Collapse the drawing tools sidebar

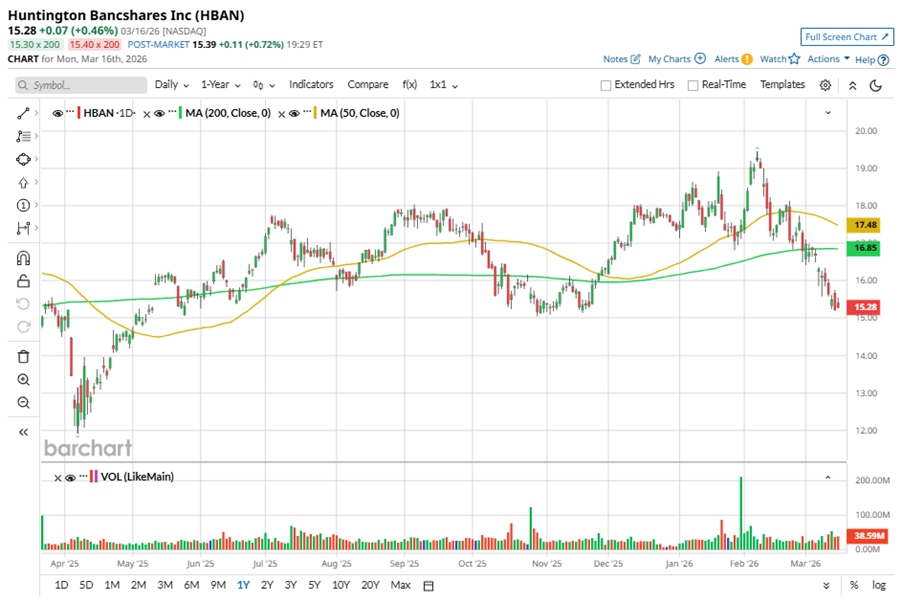tap(23, 432)
